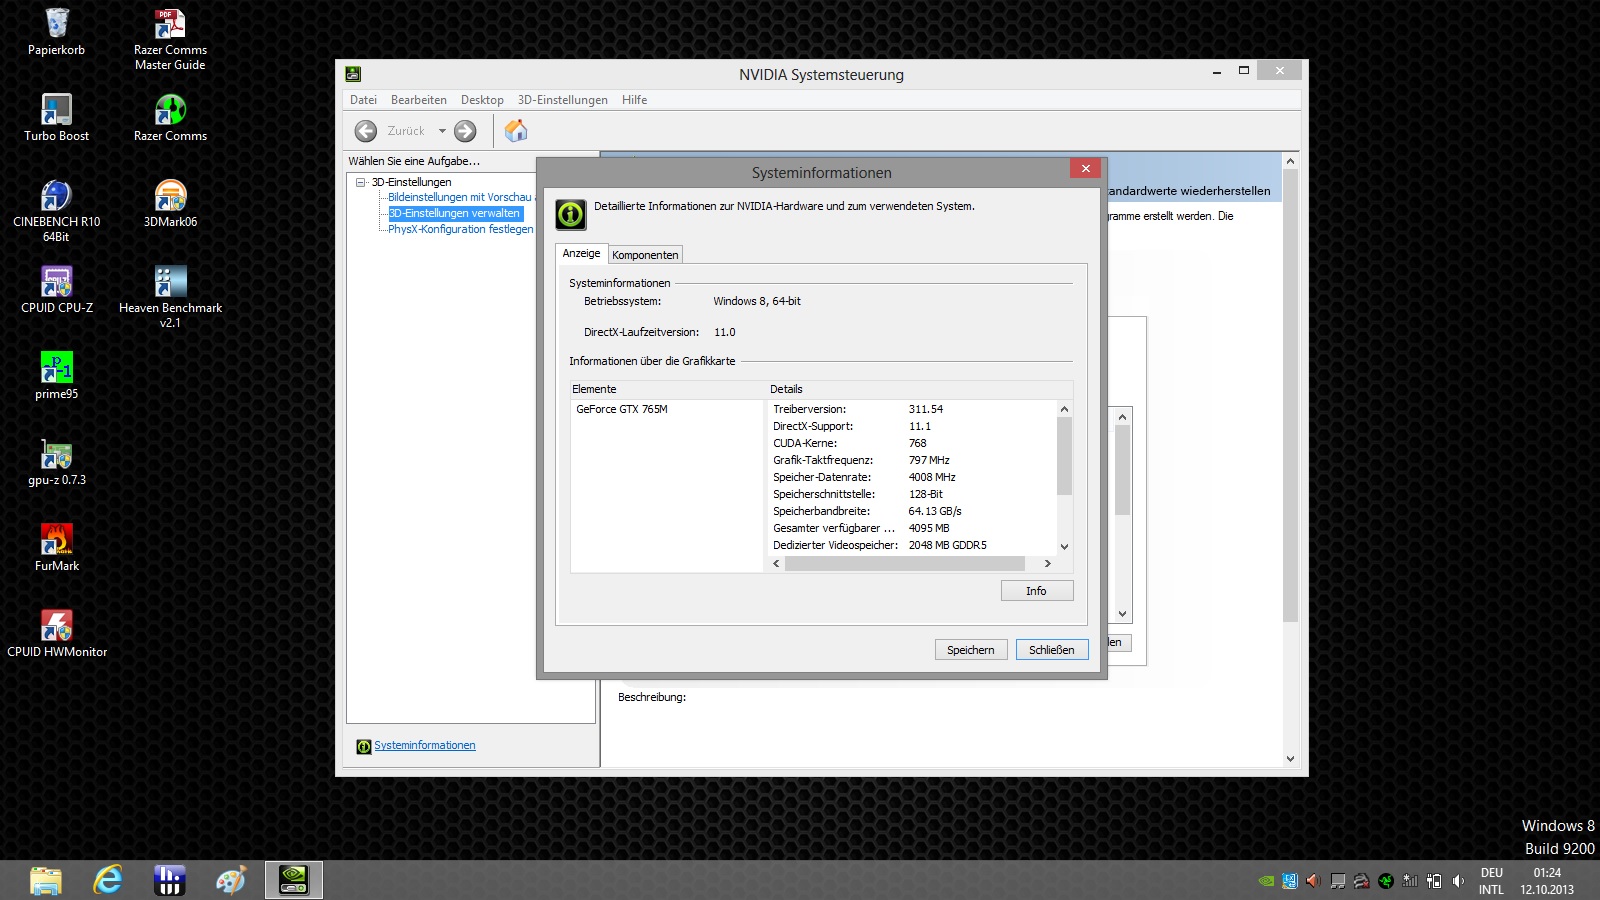Click the forward navigation arrow

pyautogui.click(x=465, y=131)
